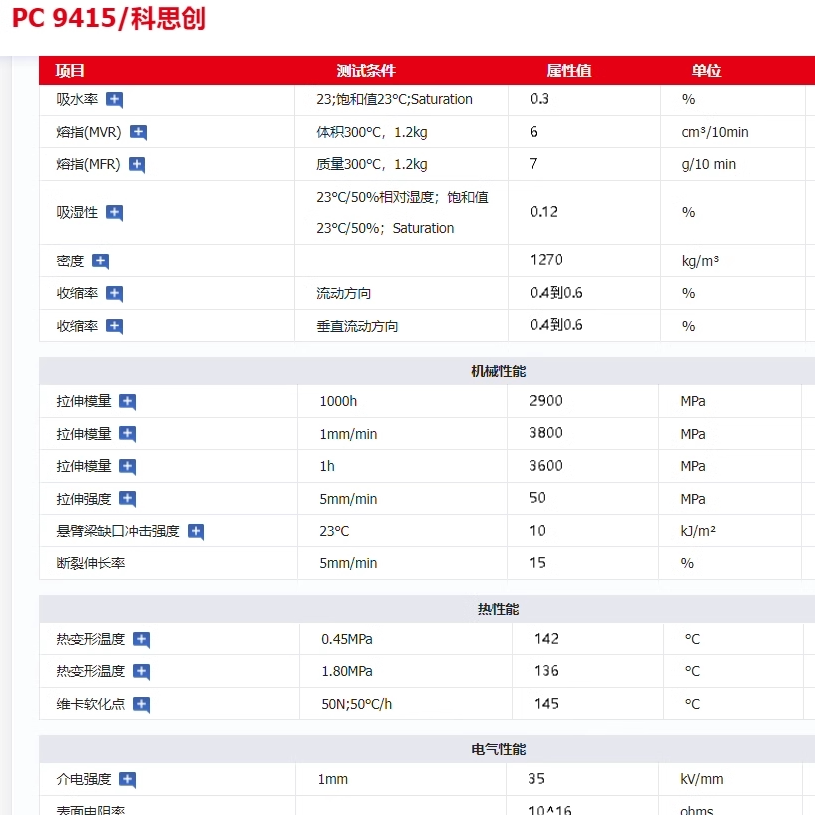This screenshot has width=815, height=815.
Task: Expand the plus icon beside 熔指(MVR)
Action: pyautogui.click(x=138, y=133)
